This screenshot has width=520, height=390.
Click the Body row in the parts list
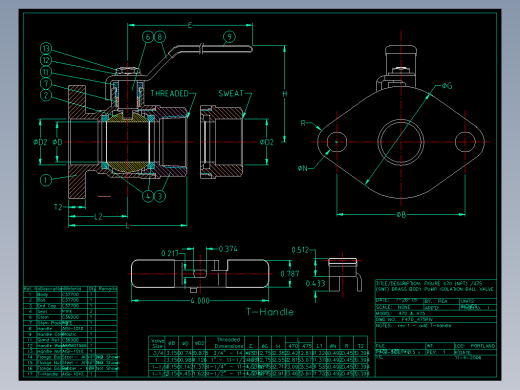(71, 295)
